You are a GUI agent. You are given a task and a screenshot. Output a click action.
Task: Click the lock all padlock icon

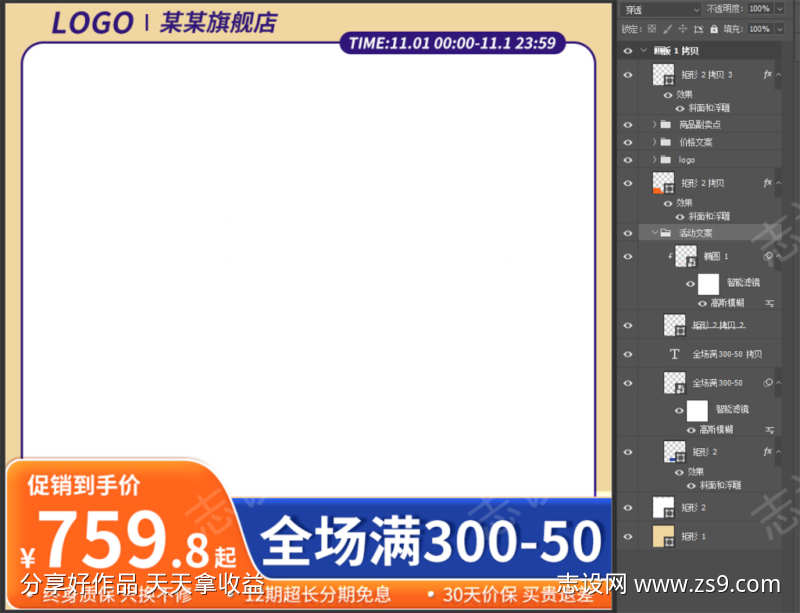[x=715, y=29]
